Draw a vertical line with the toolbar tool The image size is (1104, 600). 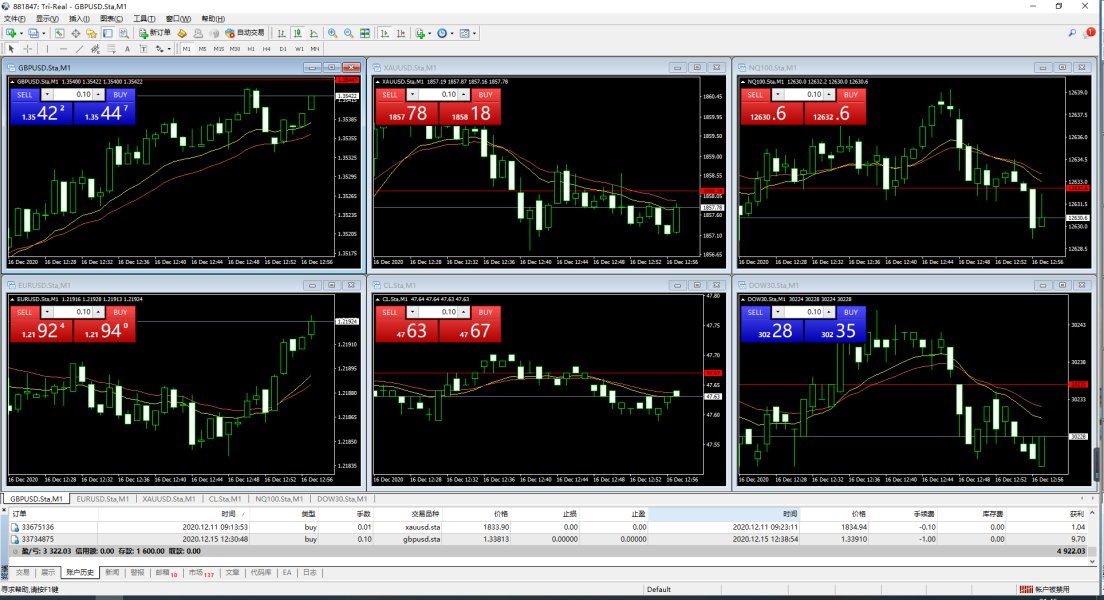pyautogui.click(x=47, y=49)
